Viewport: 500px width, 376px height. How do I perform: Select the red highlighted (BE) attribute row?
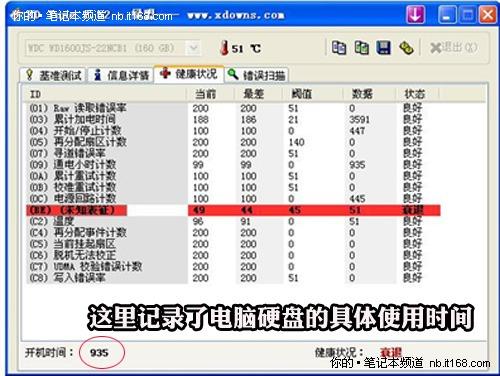(233, 210)
